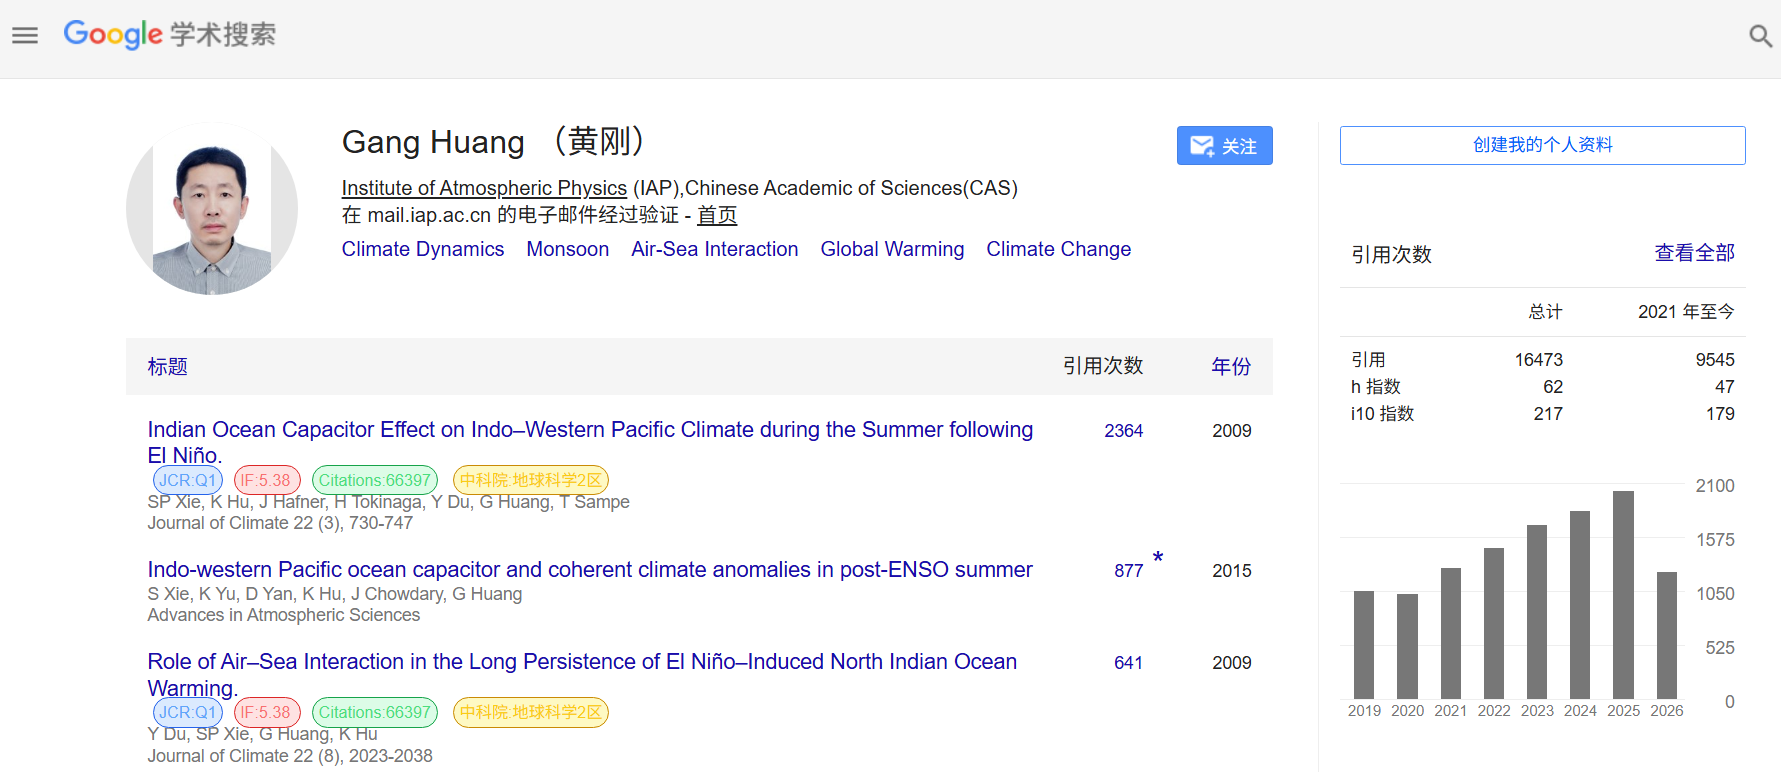Screen dimensions: 1781x772
Task: Click the 2021 年至今 column header
Action: (1686, 312)
